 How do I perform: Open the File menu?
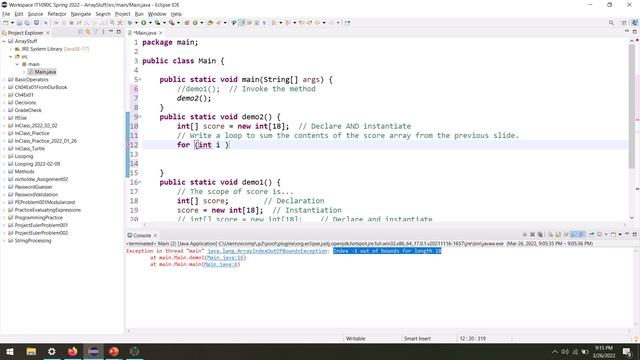tap(6, 14)
